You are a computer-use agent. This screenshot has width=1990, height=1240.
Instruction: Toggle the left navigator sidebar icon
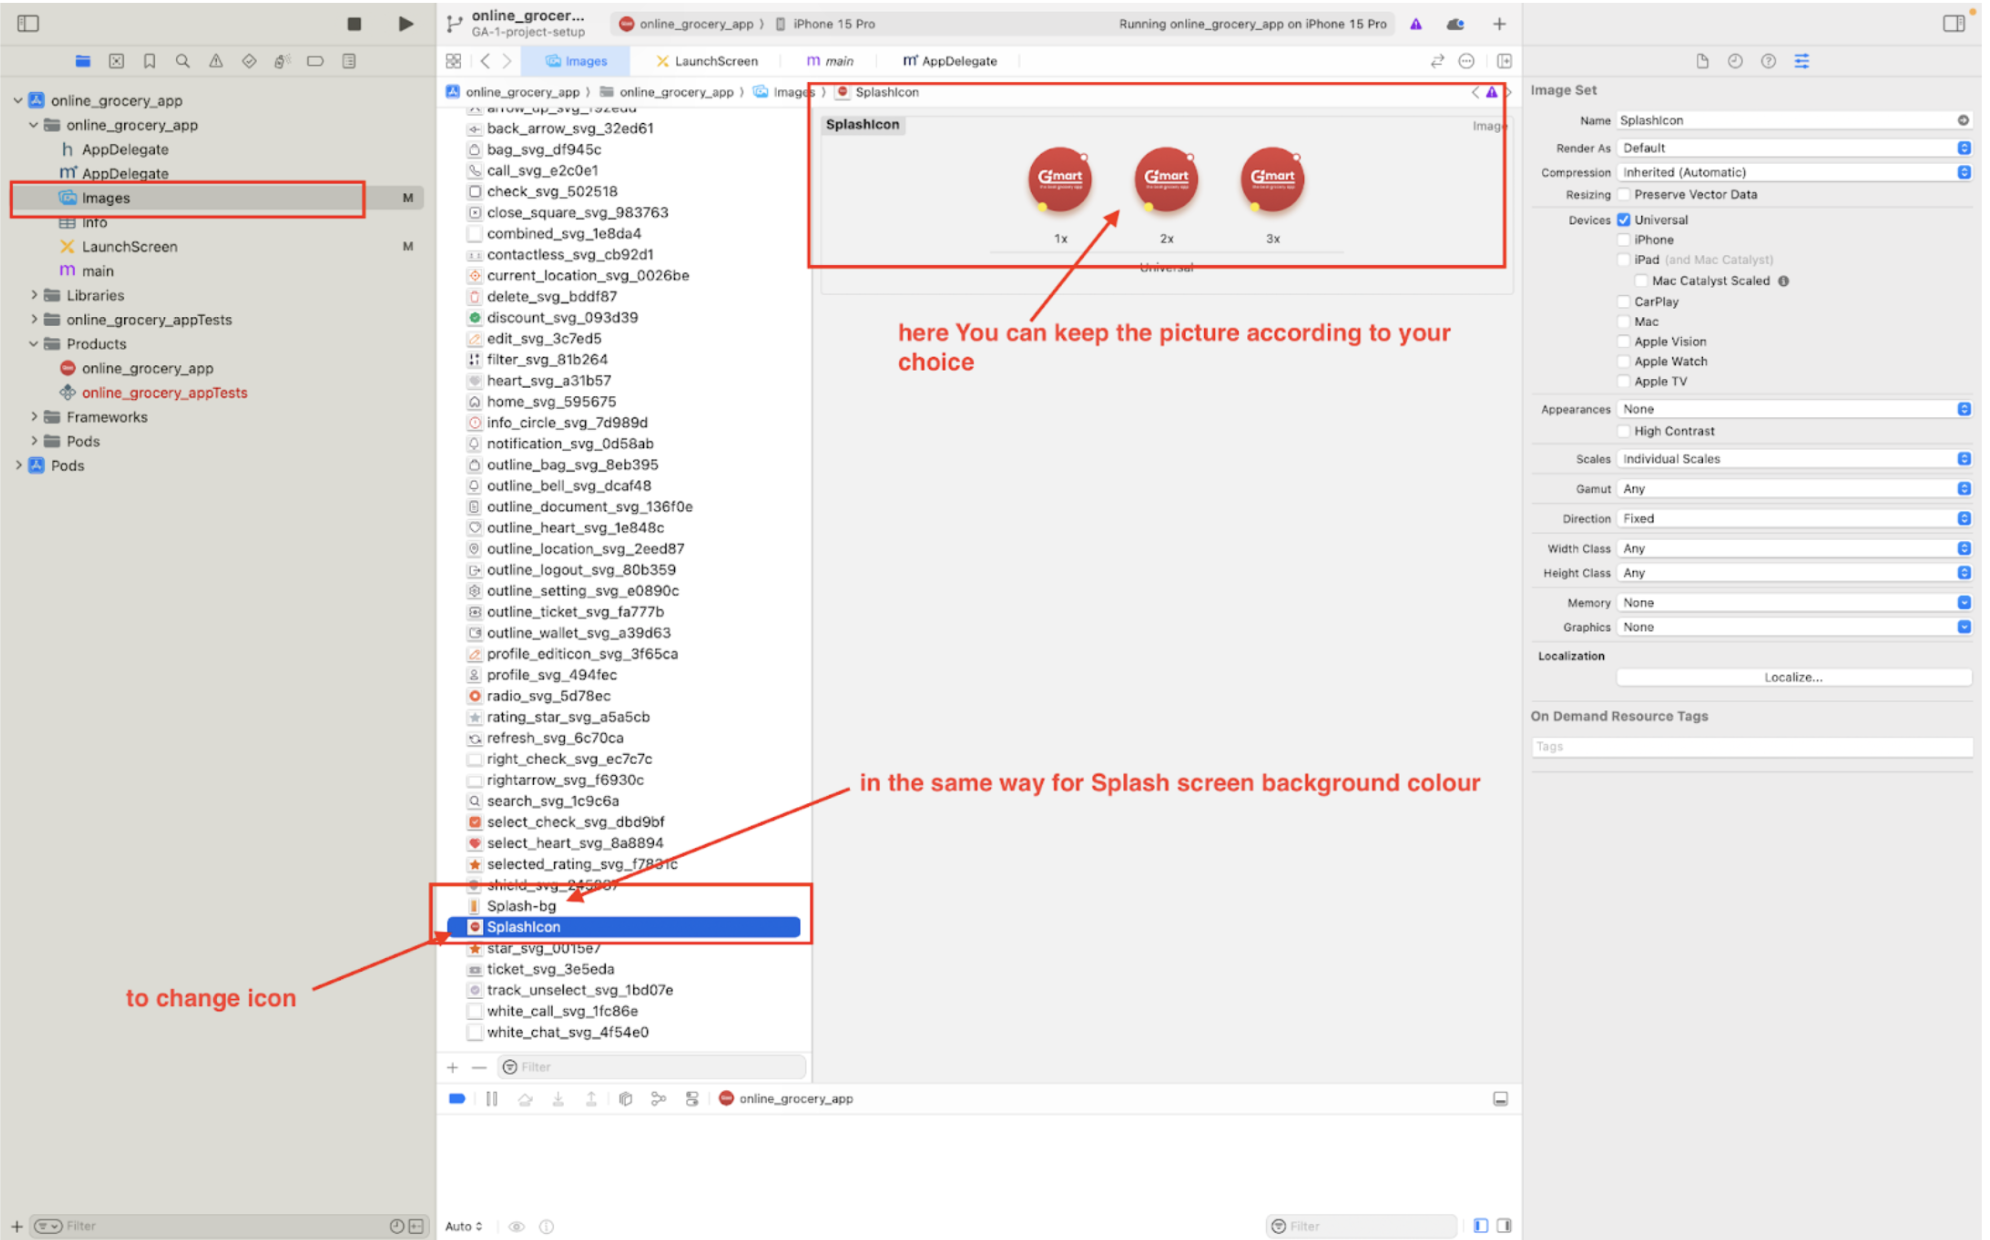tap(28, 23)
